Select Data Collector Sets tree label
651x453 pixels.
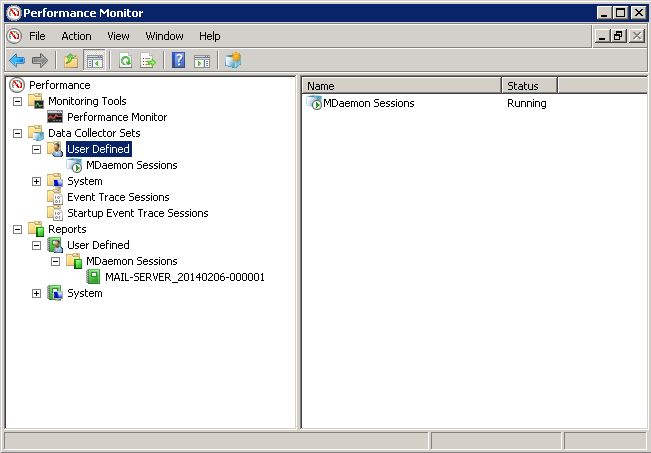click(x=94, y=133)
